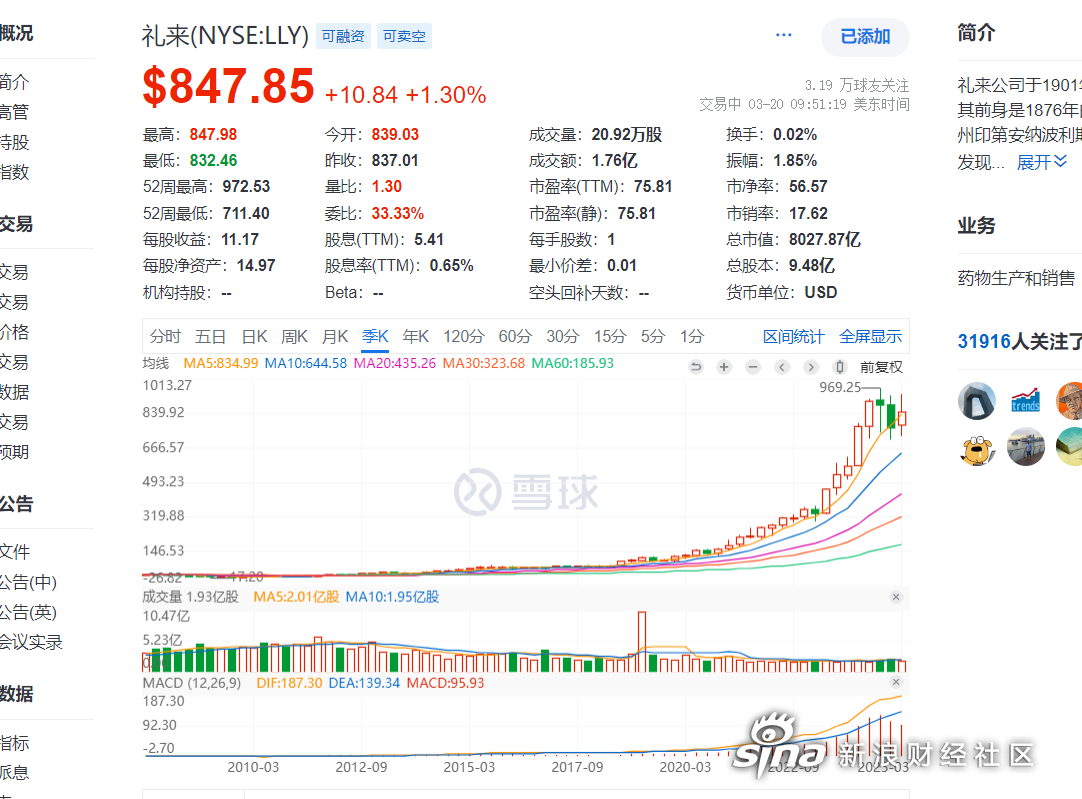
Task: Click the 31916人关注 followers heading
Action: tap(1020, 341)
